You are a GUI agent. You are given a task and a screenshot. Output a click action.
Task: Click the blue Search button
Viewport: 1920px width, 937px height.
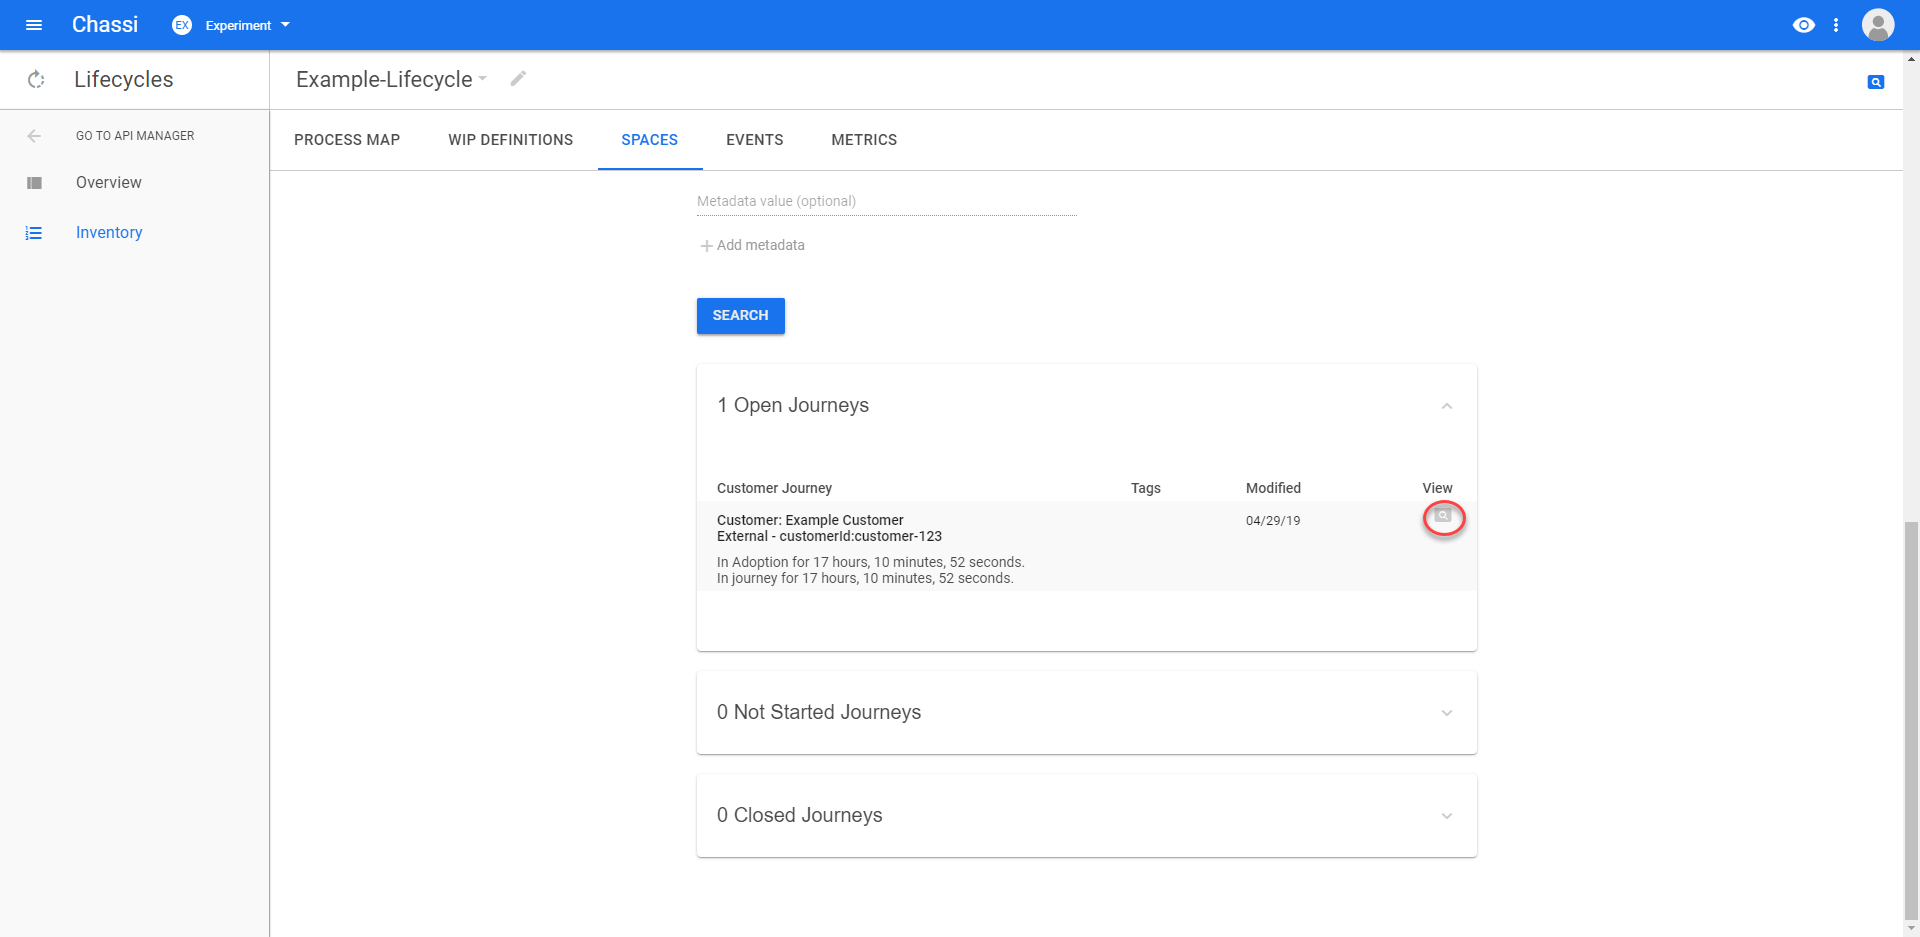pyautogui.click(x=741, y=316)
